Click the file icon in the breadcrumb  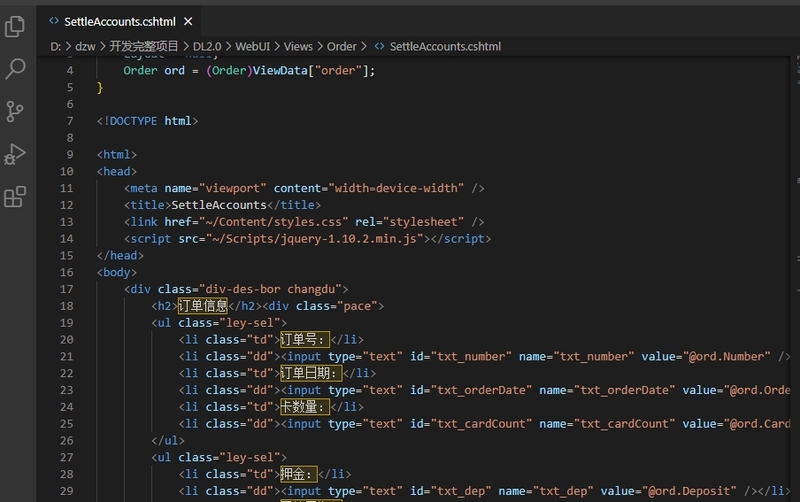click(380, 46)
